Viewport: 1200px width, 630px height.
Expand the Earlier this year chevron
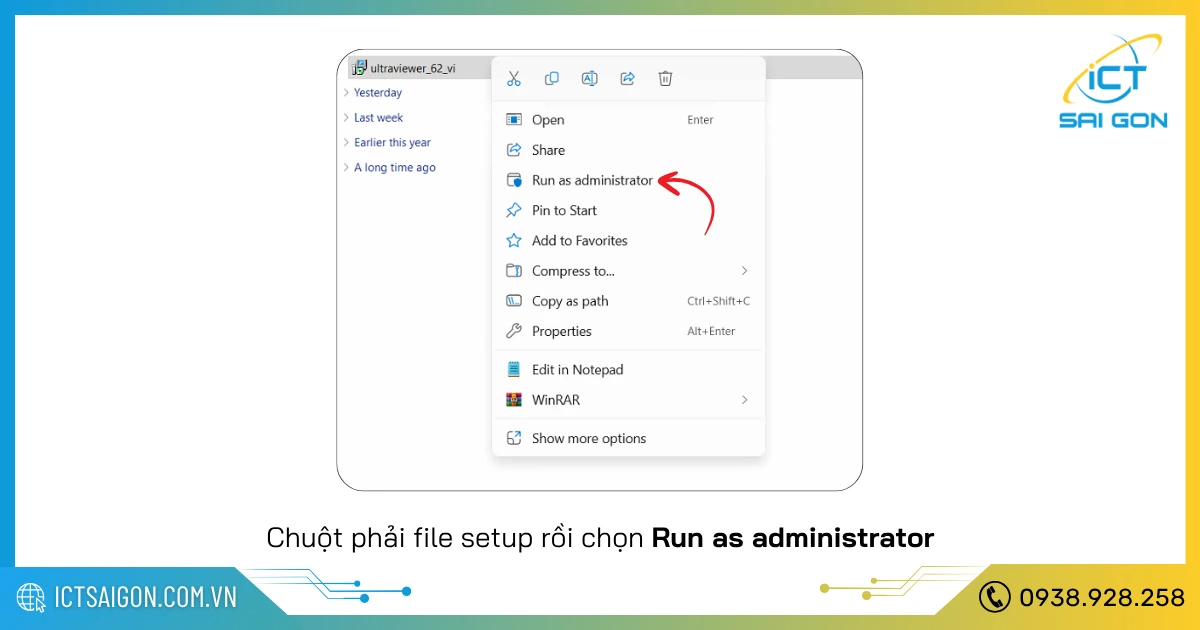[x=346, y=142]
